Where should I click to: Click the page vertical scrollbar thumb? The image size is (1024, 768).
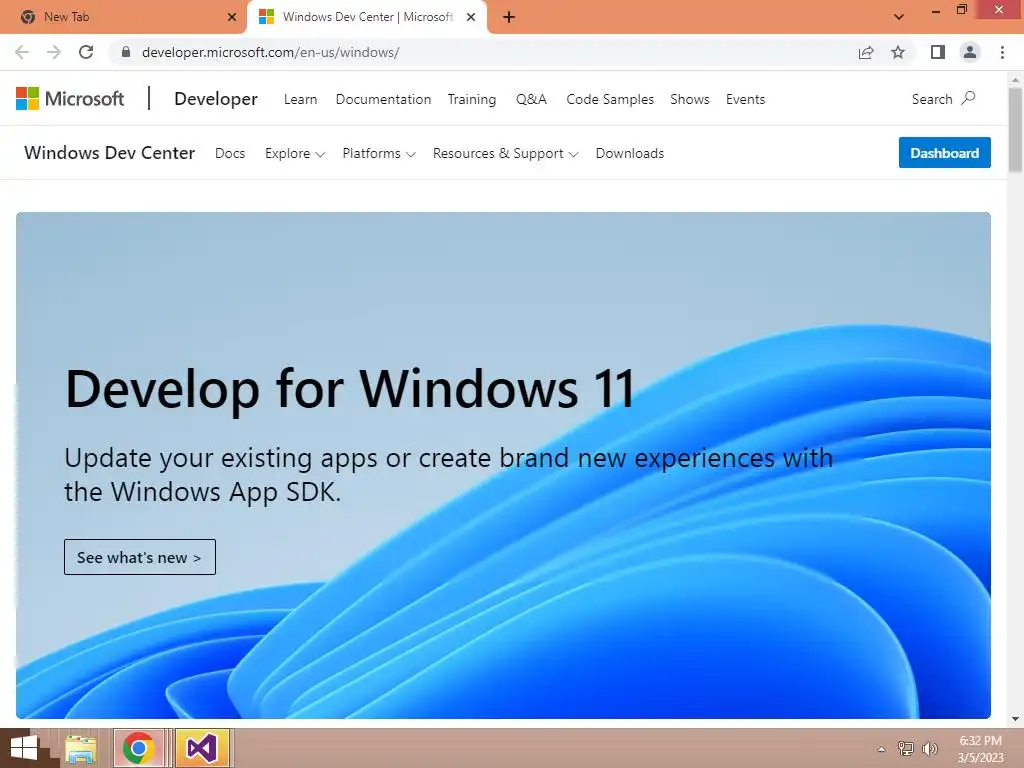(1015, 129)
